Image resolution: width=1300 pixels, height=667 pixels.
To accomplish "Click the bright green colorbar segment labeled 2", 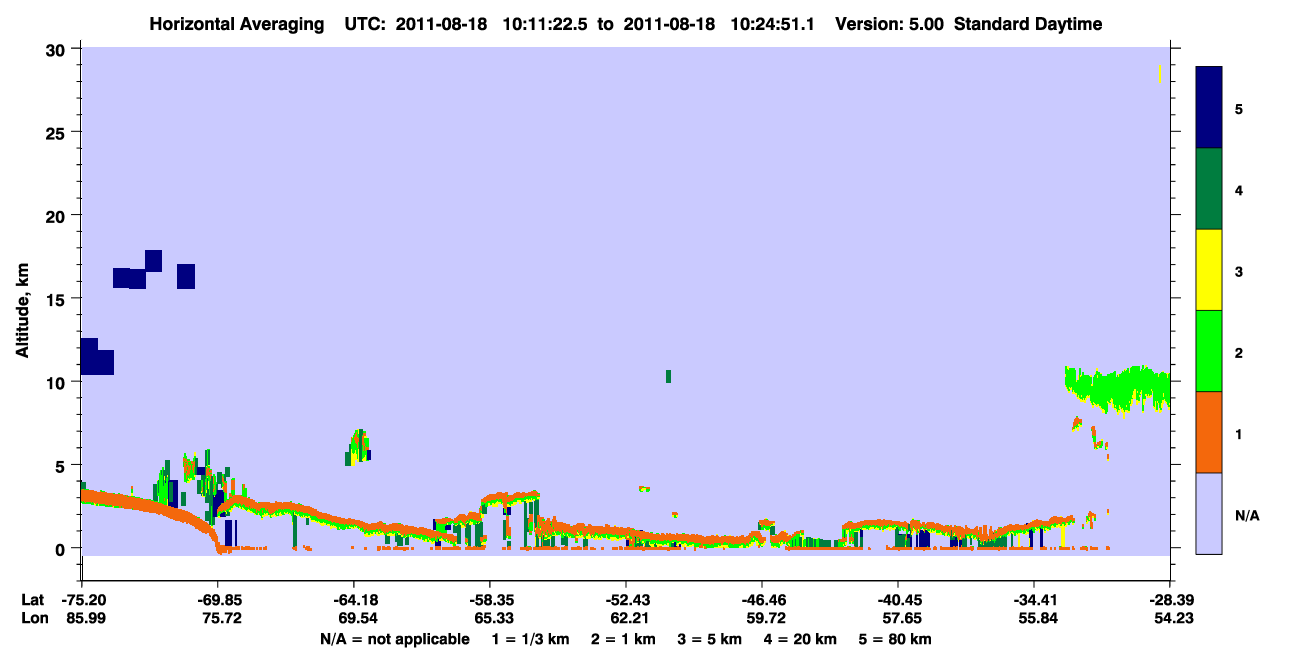I will click(x=1209, y=351).
